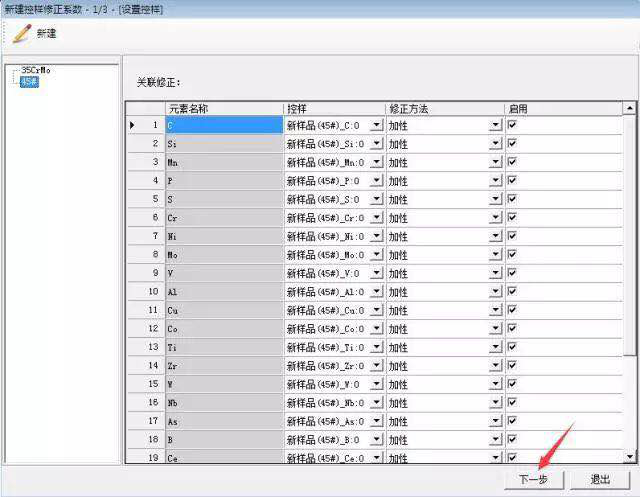This screenshot has width=640, height=497.
Task: Click the 新建 pencil icon in toolbar
Action: point(22,33)
